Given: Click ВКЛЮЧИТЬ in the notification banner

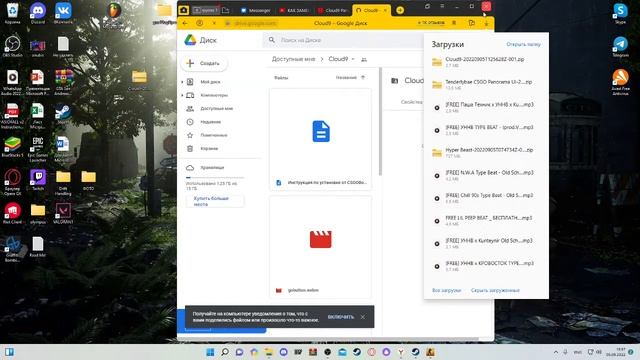Looking at the screenshot, I should [x=340, y=317].
